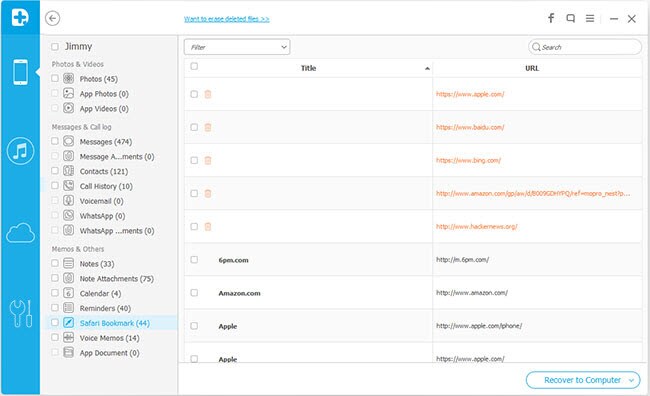Click the 'Want to erase deleted files' link

227,19
